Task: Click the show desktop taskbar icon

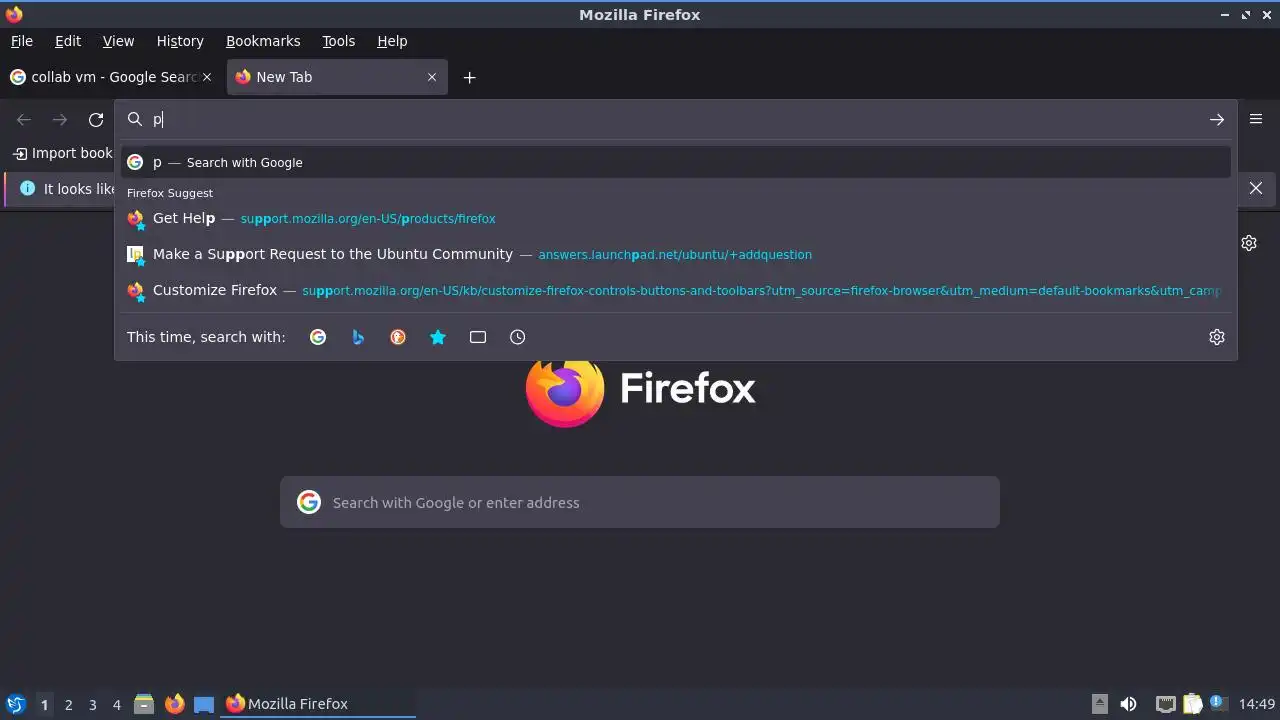Action: tap(204, 704)
